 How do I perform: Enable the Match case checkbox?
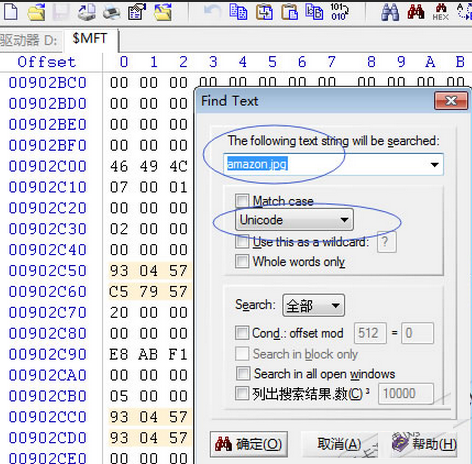tap(242, 201)
